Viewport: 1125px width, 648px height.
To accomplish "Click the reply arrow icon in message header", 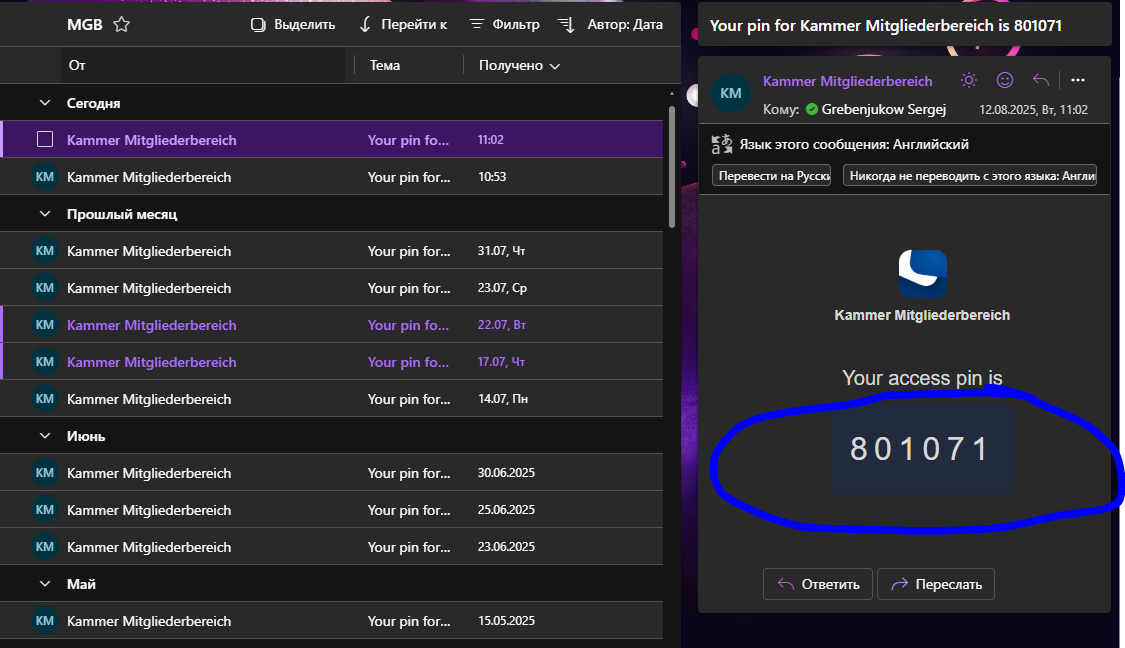I will point(1040,80).
